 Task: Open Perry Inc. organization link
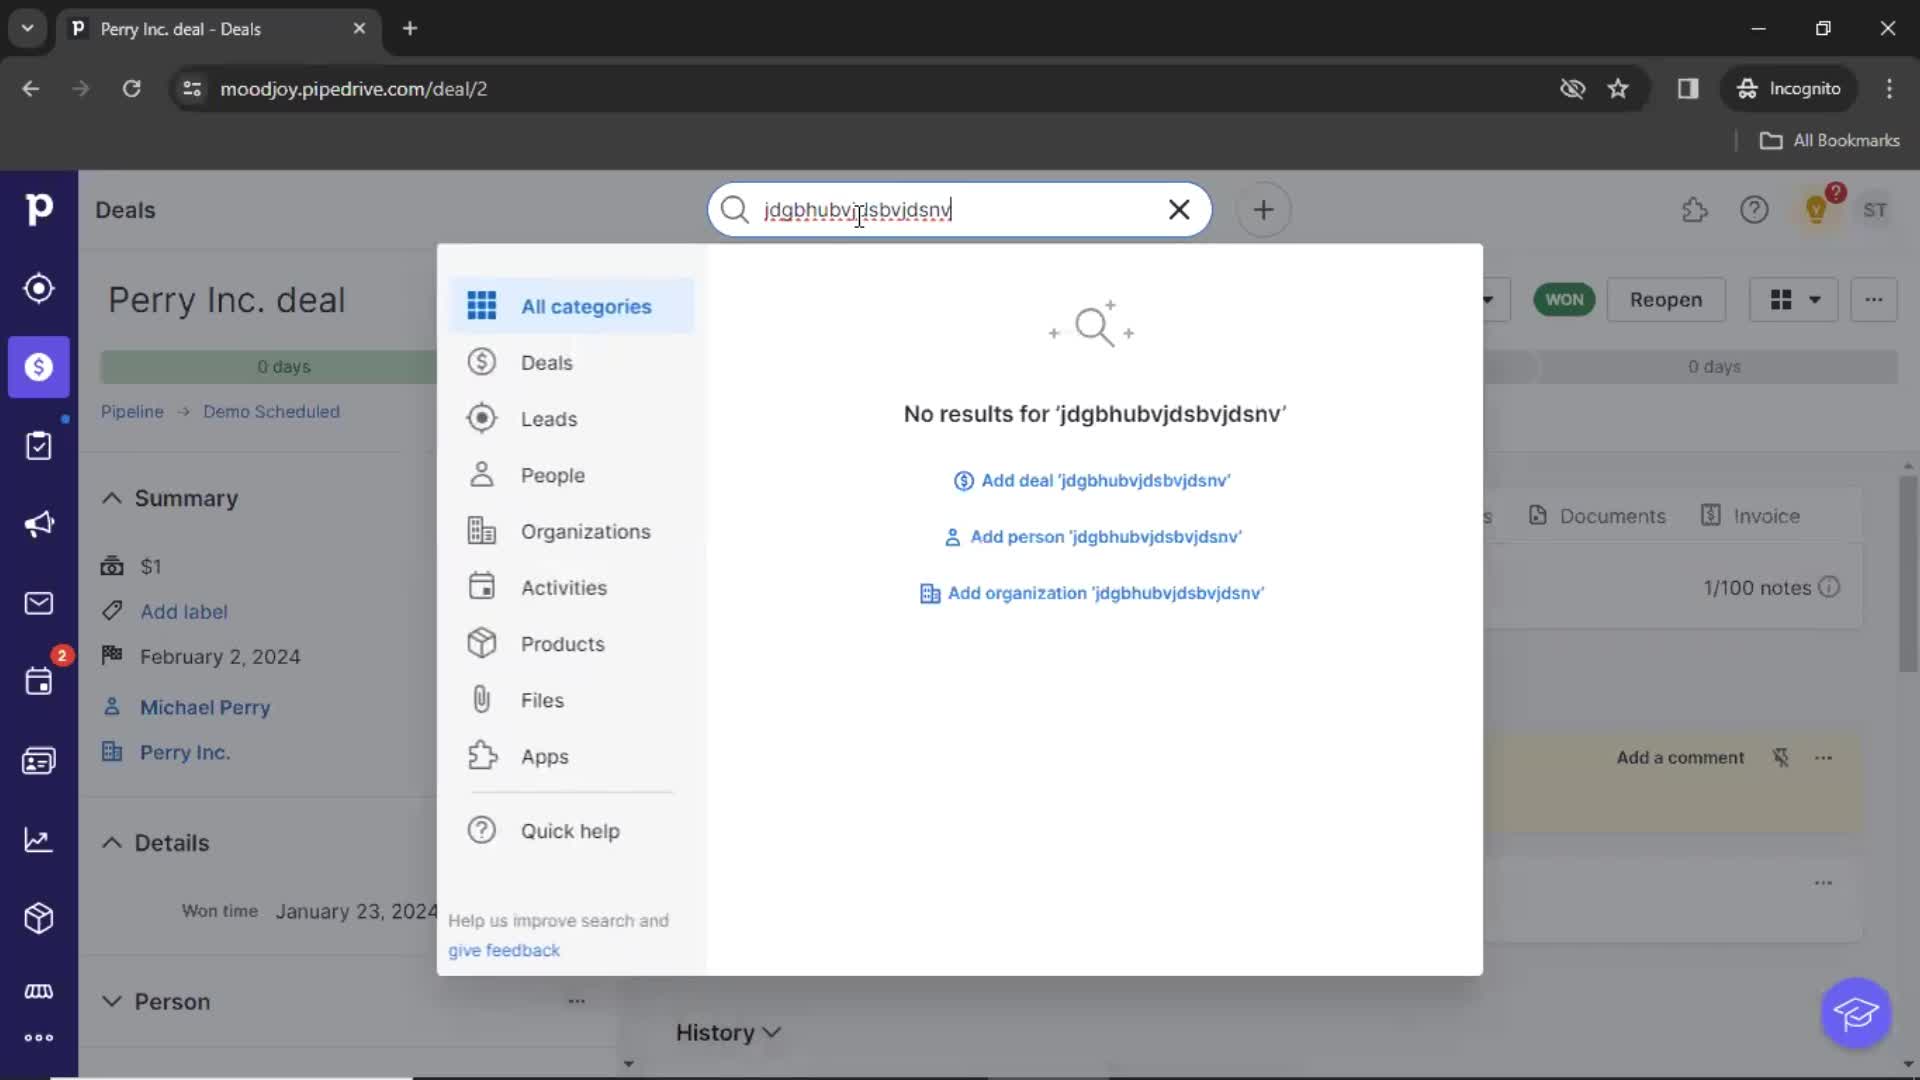(185, 753)
